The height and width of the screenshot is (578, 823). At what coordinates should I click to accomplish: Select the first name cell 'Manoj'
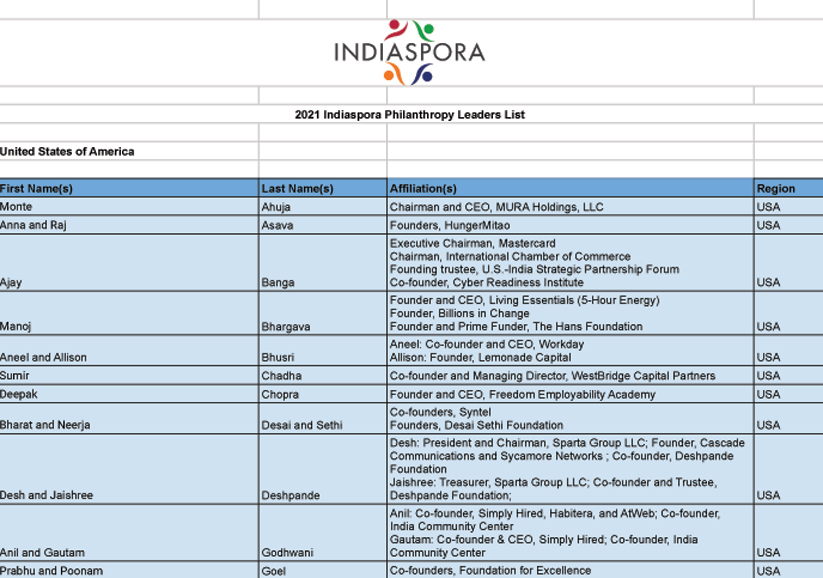click(129, 313)
